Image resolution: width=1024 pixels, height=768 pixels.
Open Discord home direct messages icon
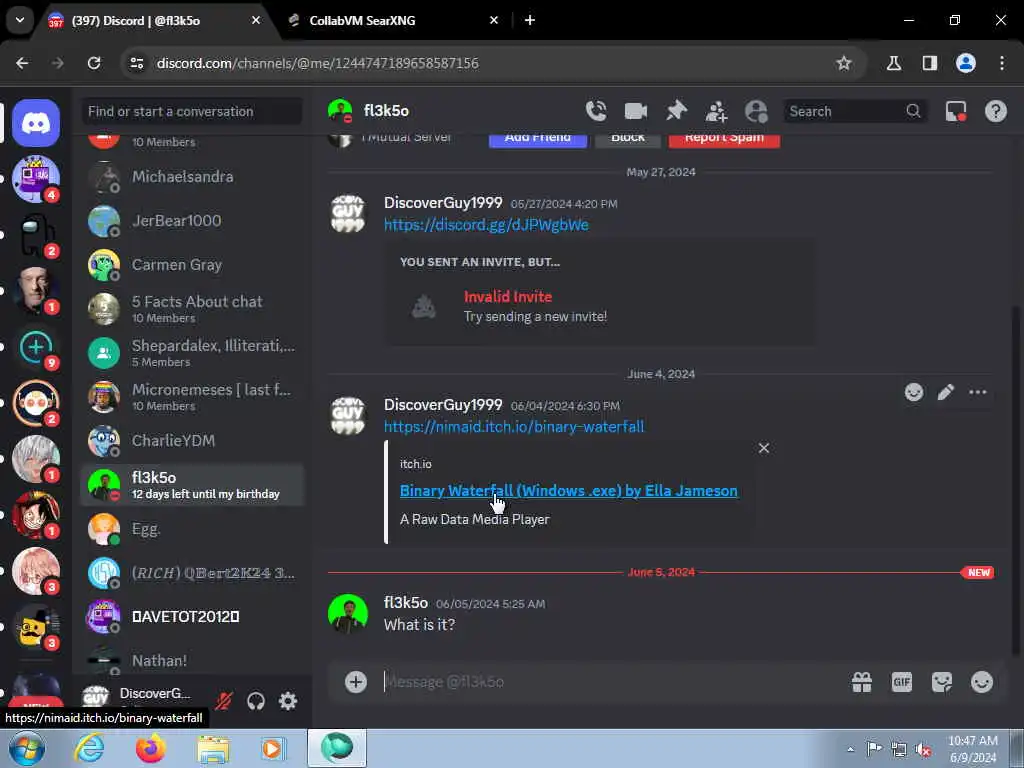pos(36,123)
